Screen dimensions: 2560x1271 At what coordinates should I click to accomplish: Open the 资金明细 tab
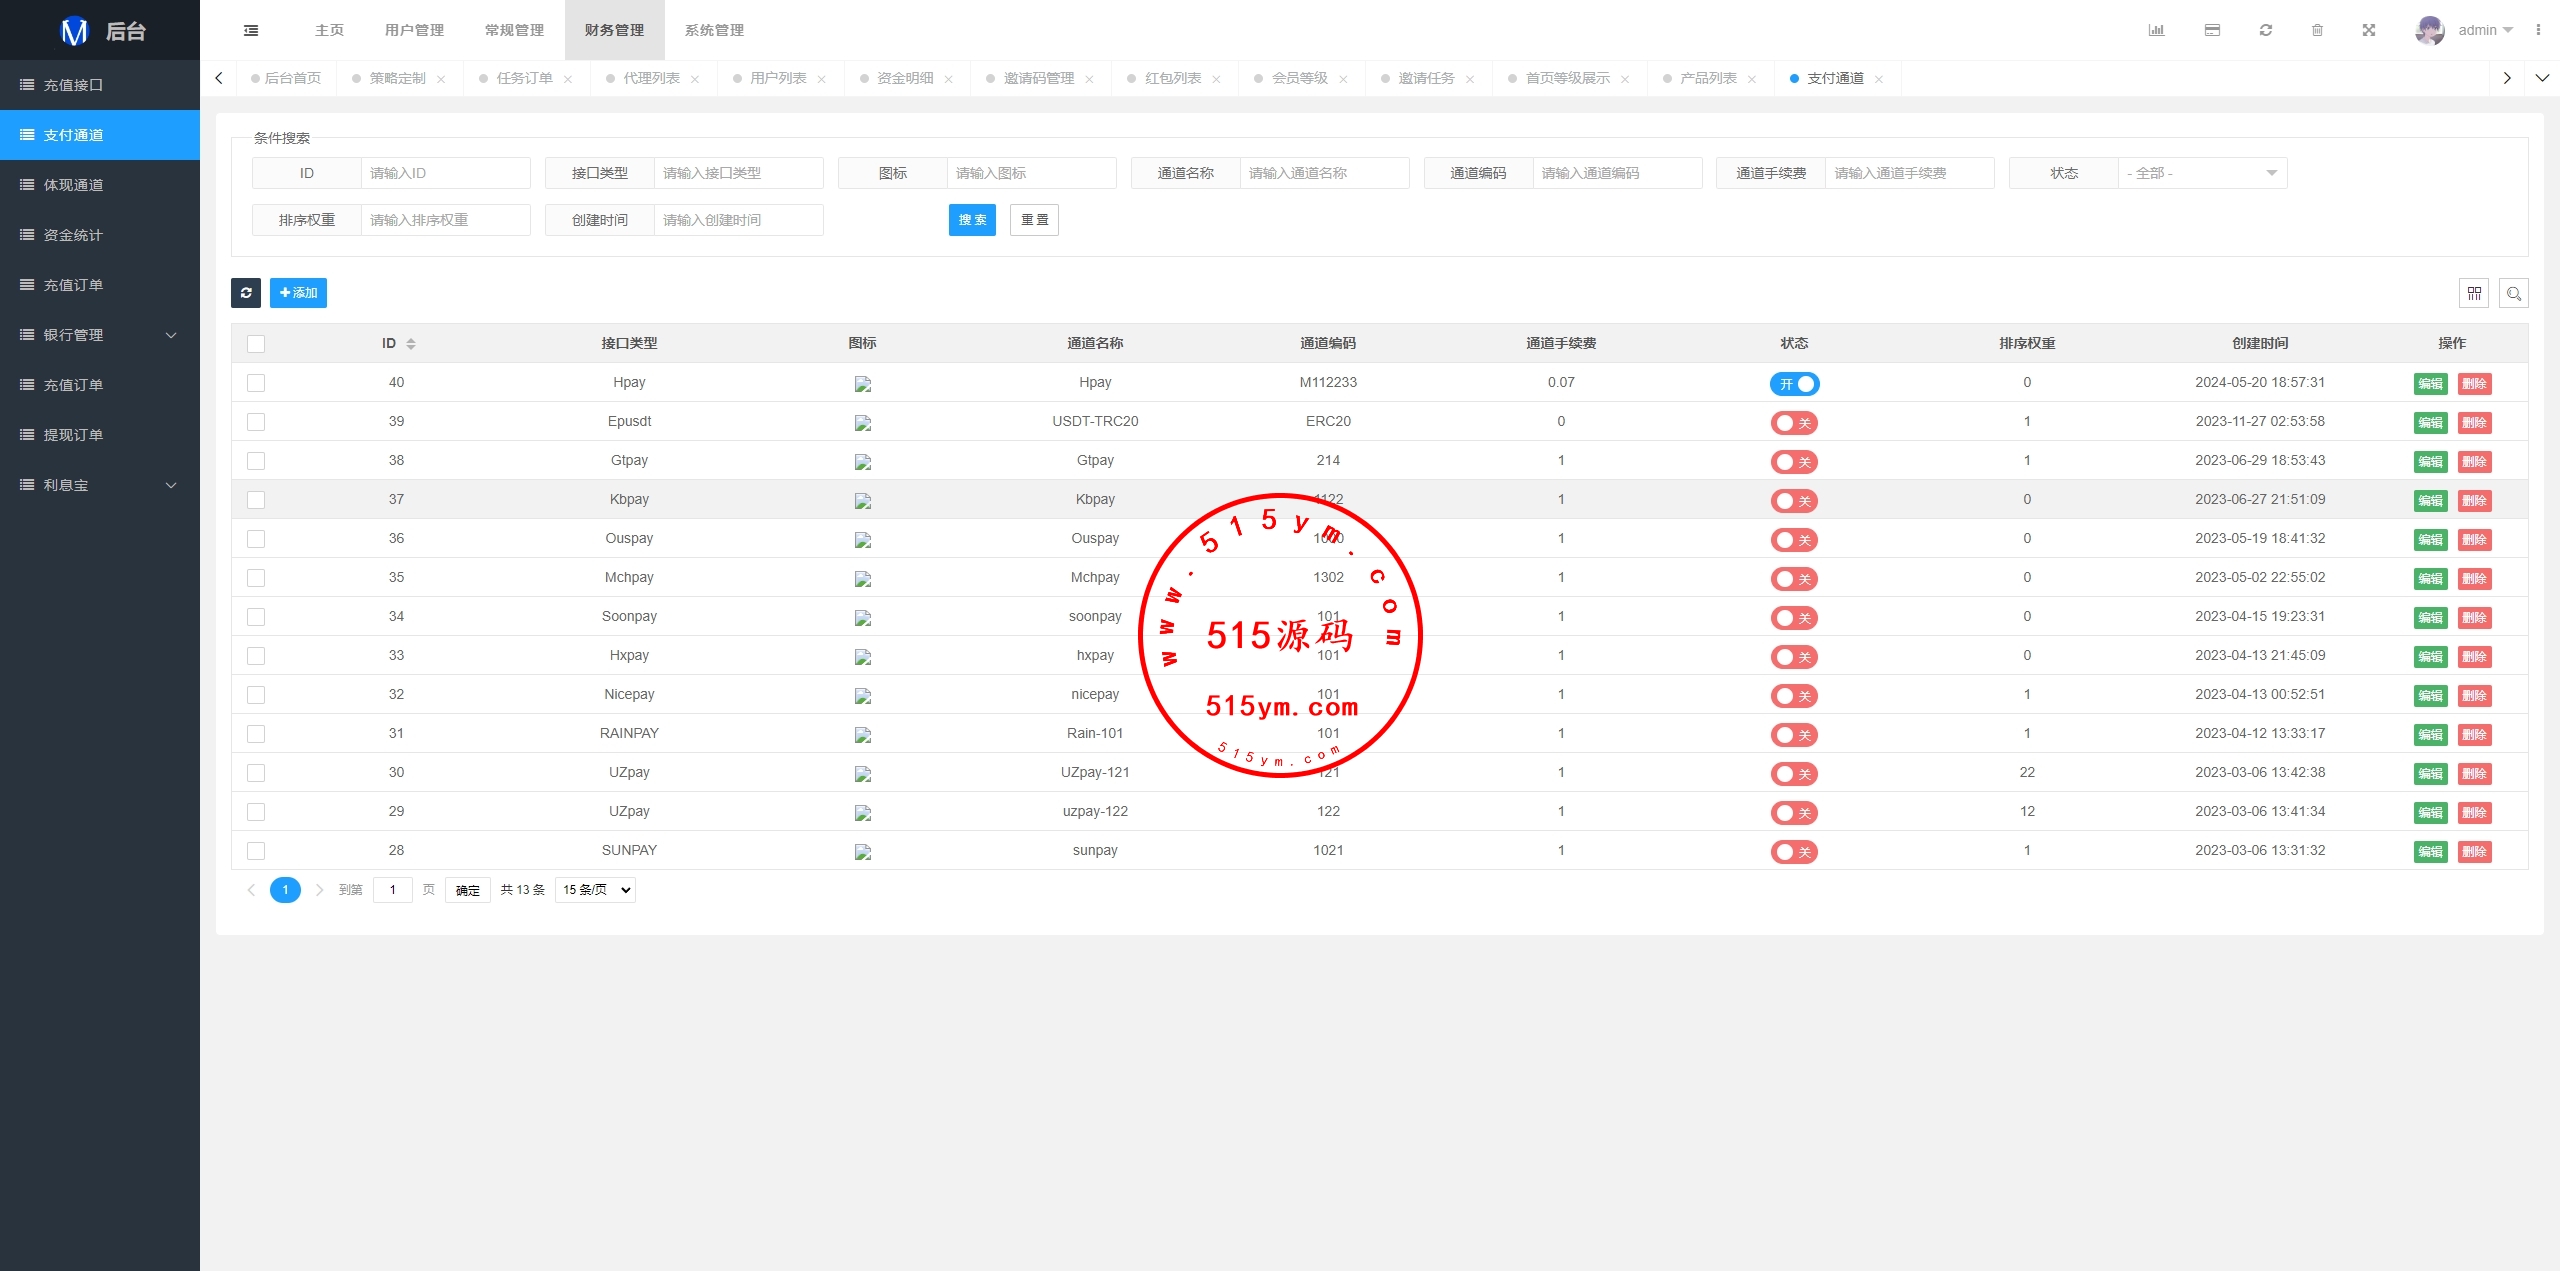pyautogui.click(x=905, y=78)
